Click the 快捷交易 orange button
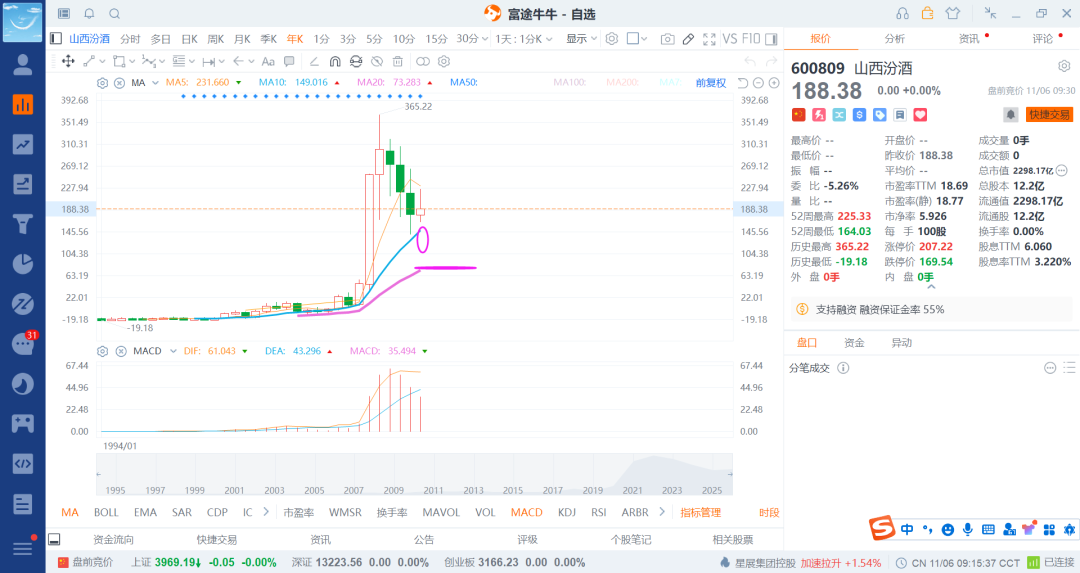Image resolution: width=1080 pixels, height=573 pixels. pyautogui.click(x=1050, y=115)
